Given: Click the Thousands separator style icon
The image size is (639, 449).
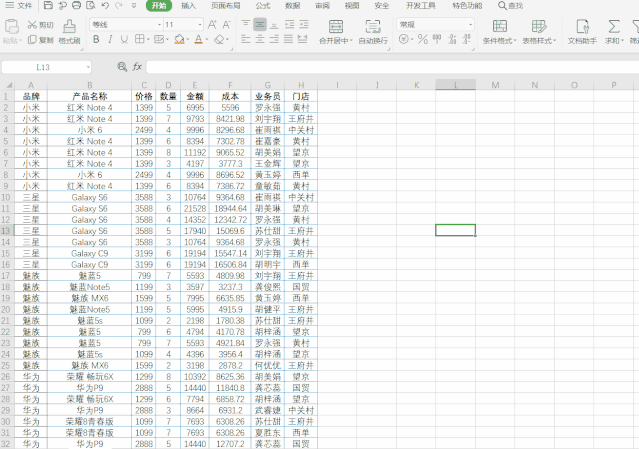Looking at the screenshot, I should click(437, 40).
